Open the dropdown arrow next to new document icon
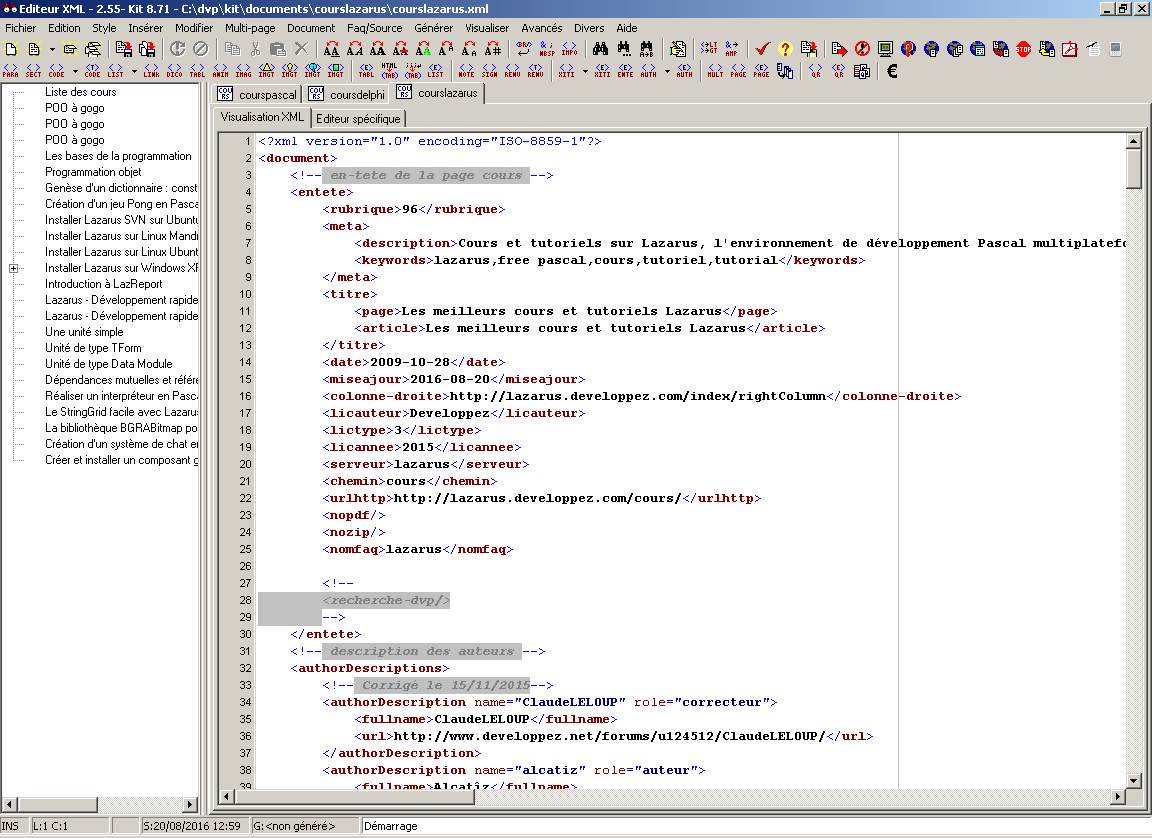This screenshot has width=1152, height=838. pyautogui.click(x=52, y=48)
